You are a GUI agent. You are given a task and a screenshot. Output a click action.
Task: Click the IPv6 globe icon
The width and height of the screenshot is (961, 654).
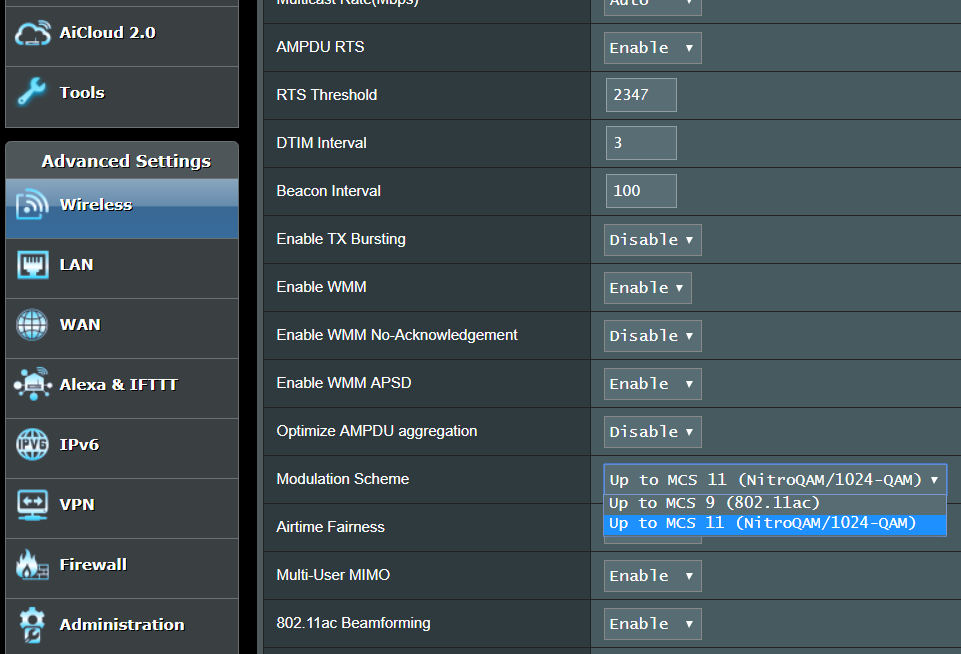click(x=33, y=445)
